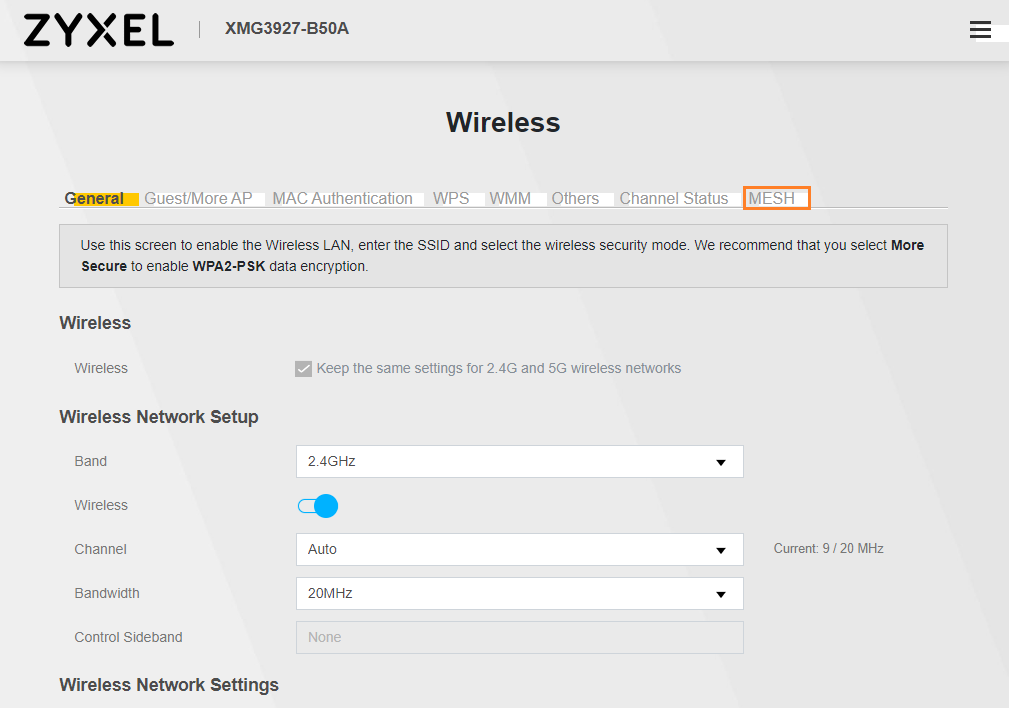
Task: Click the Wireless page heading
Action: pyautogui.click(x=503, y=122)
